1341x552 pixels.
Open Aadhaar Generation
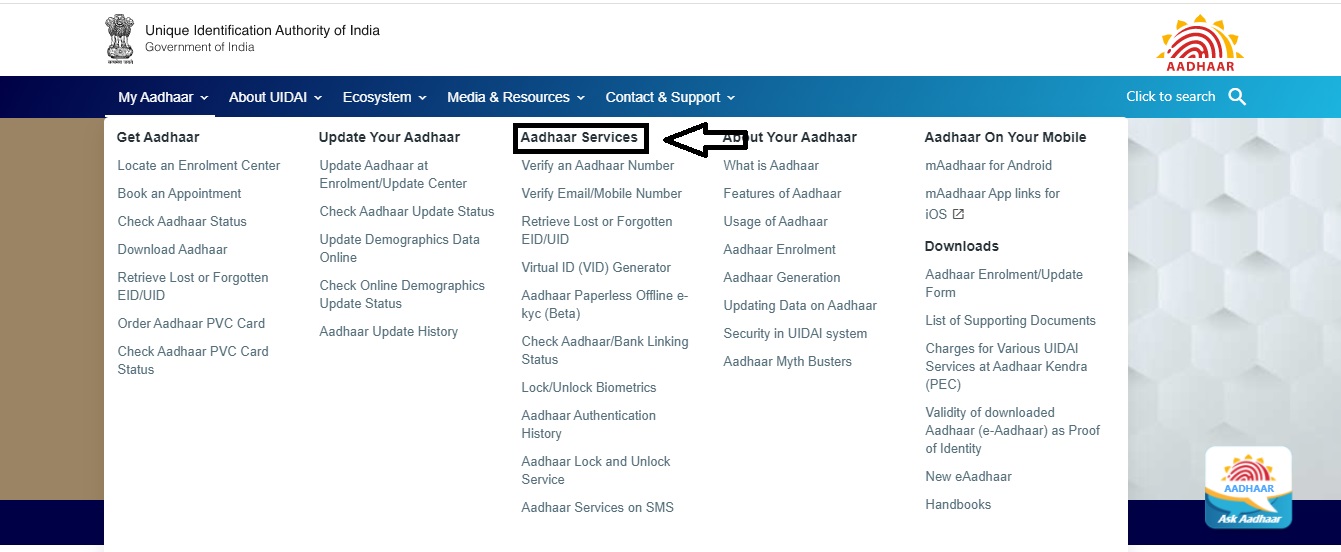[x=782, y=277]
